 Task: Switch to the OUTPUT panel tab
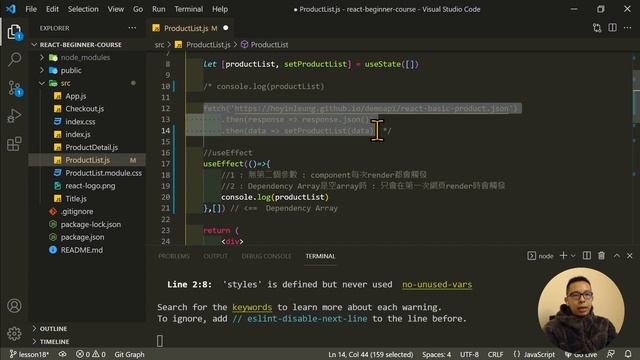(216, 256)
